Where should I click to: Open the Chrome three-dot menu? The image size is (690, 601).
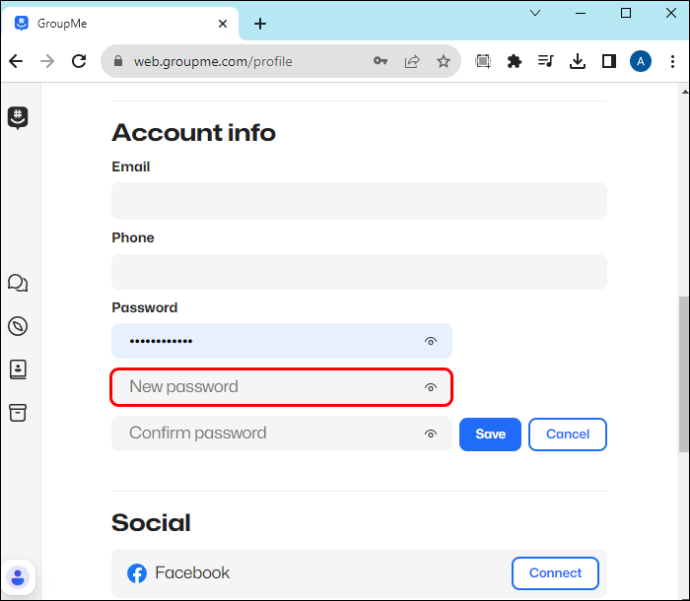(x=672, y=61)
